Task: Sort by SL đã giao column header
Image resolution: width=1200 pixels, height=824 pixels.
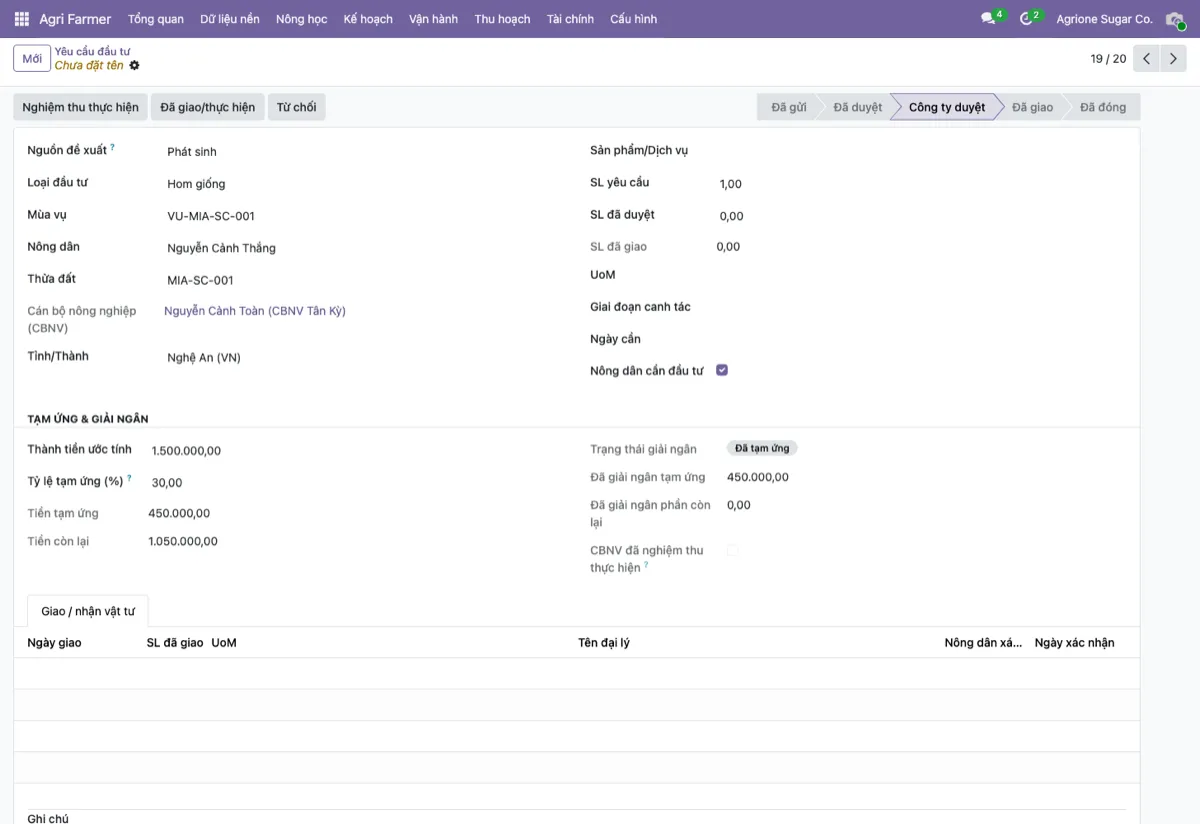Action: pyautogui.click(x=175, y=643)
